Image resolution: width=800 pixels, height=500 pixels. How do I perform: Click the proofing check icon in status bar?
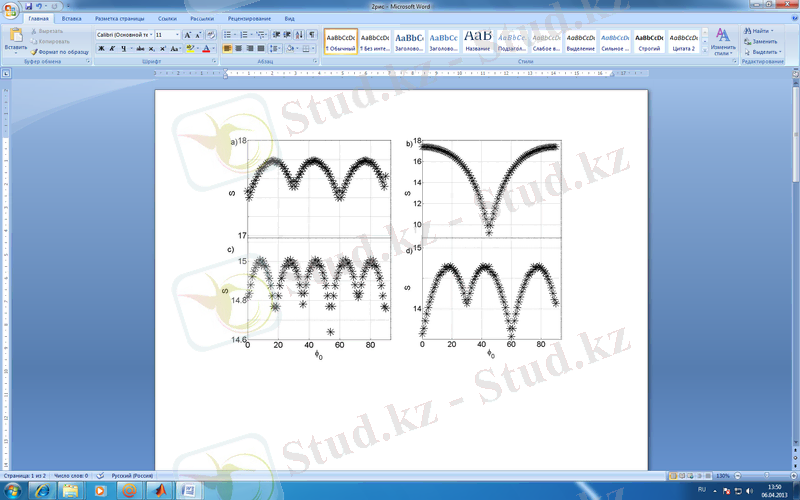click(x=100, y=476)
